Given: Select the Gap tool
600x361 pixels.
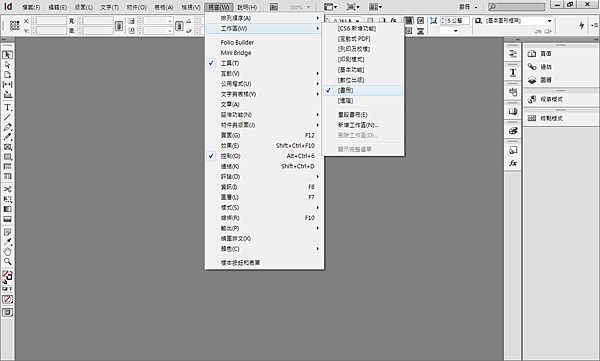Looking at the screenshot, I should click(7, 84).
